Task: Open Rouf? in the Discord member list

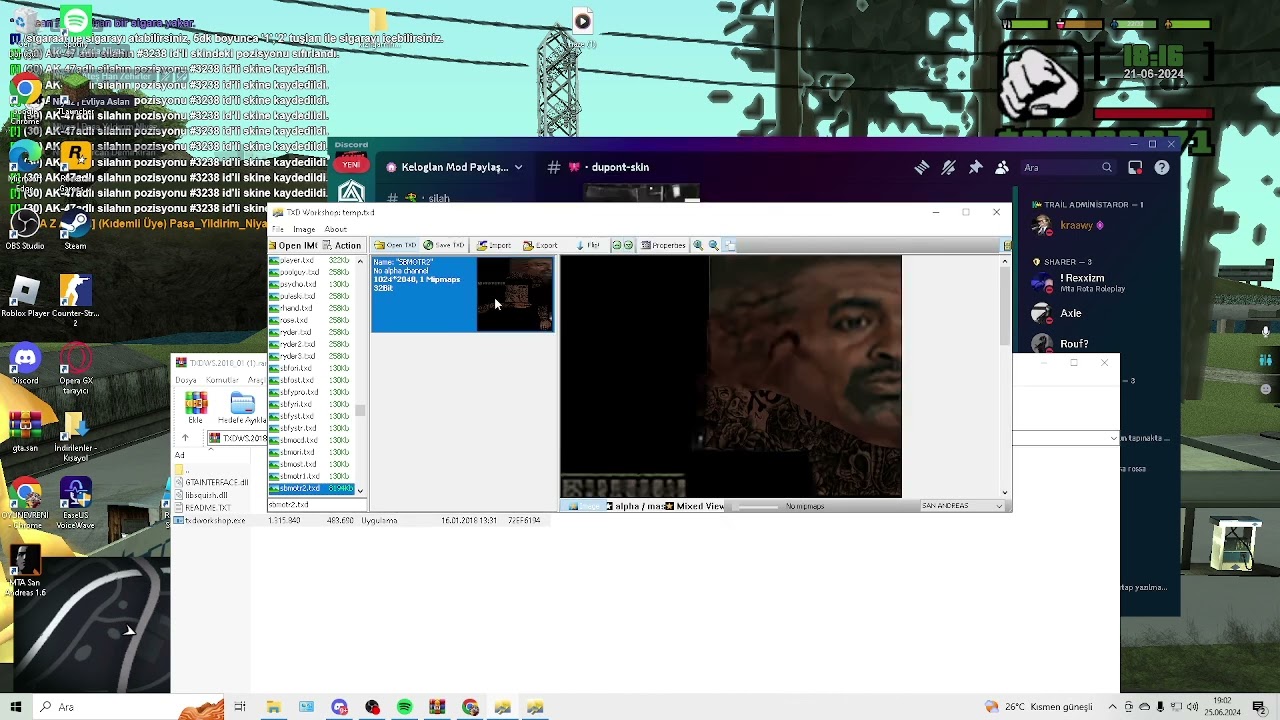Action: [1060, 344]
